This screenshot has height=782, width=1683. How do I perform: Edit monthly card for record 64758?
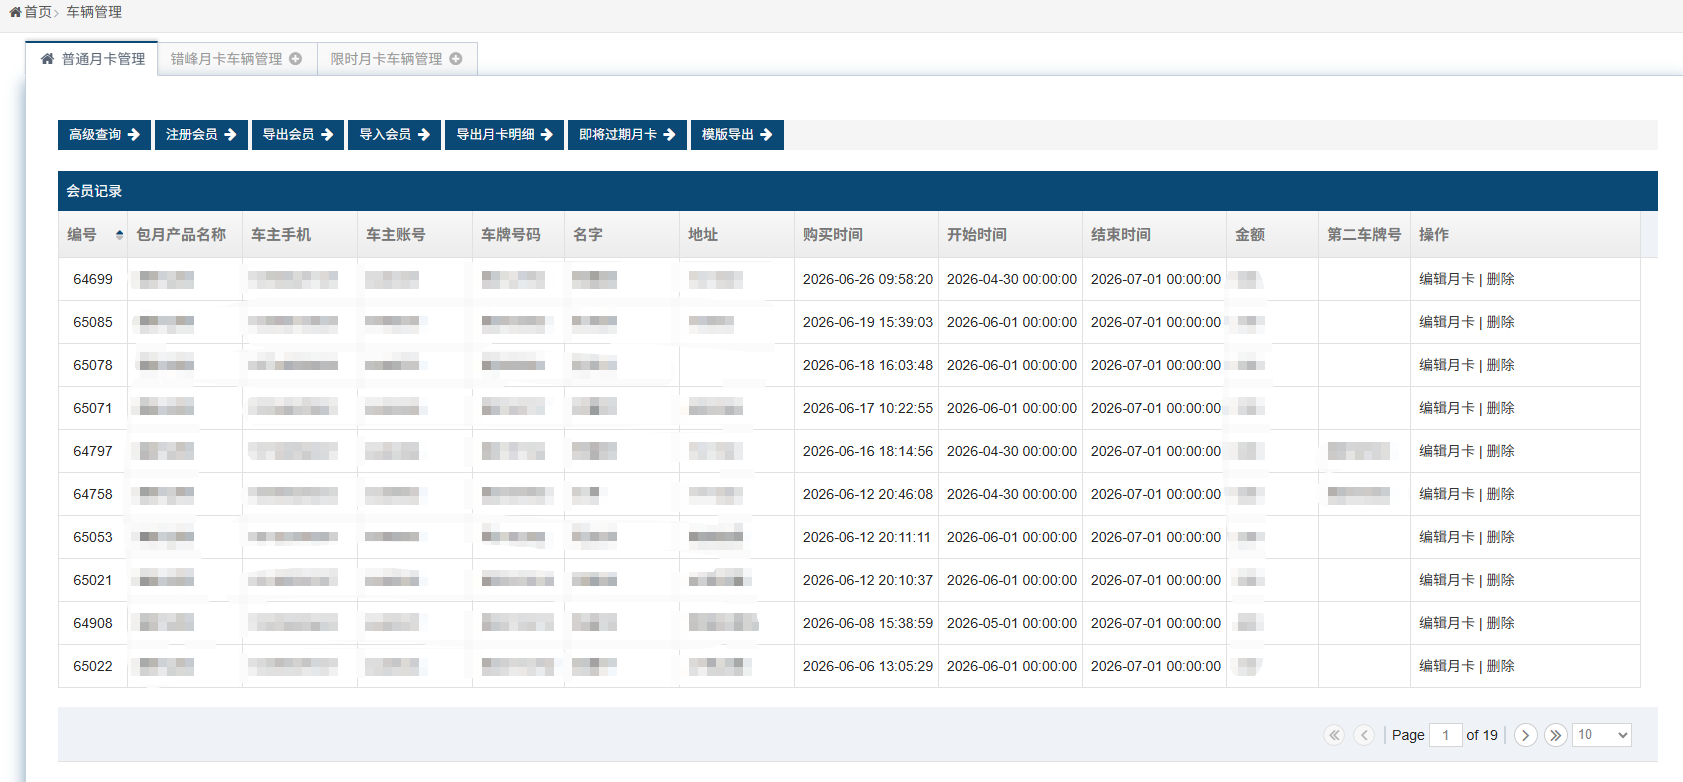click(1447, 494)
